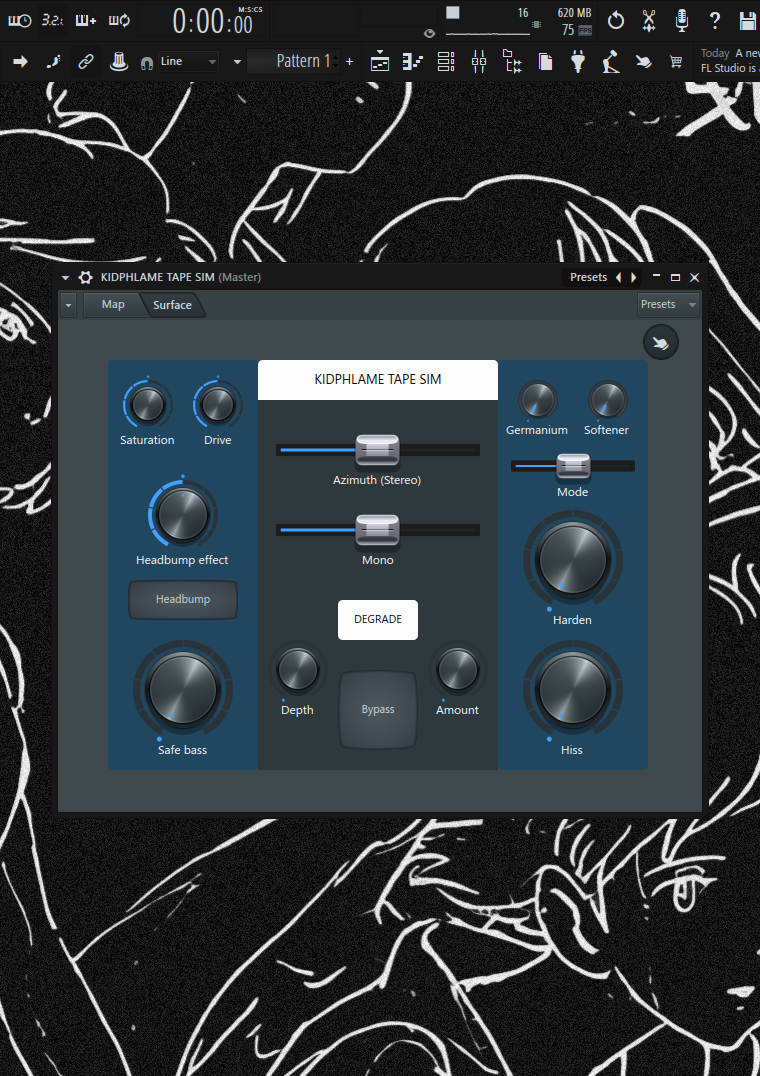Open the Channel rack icon
This screenshot has height=1076, width=760.
[446, 62]
